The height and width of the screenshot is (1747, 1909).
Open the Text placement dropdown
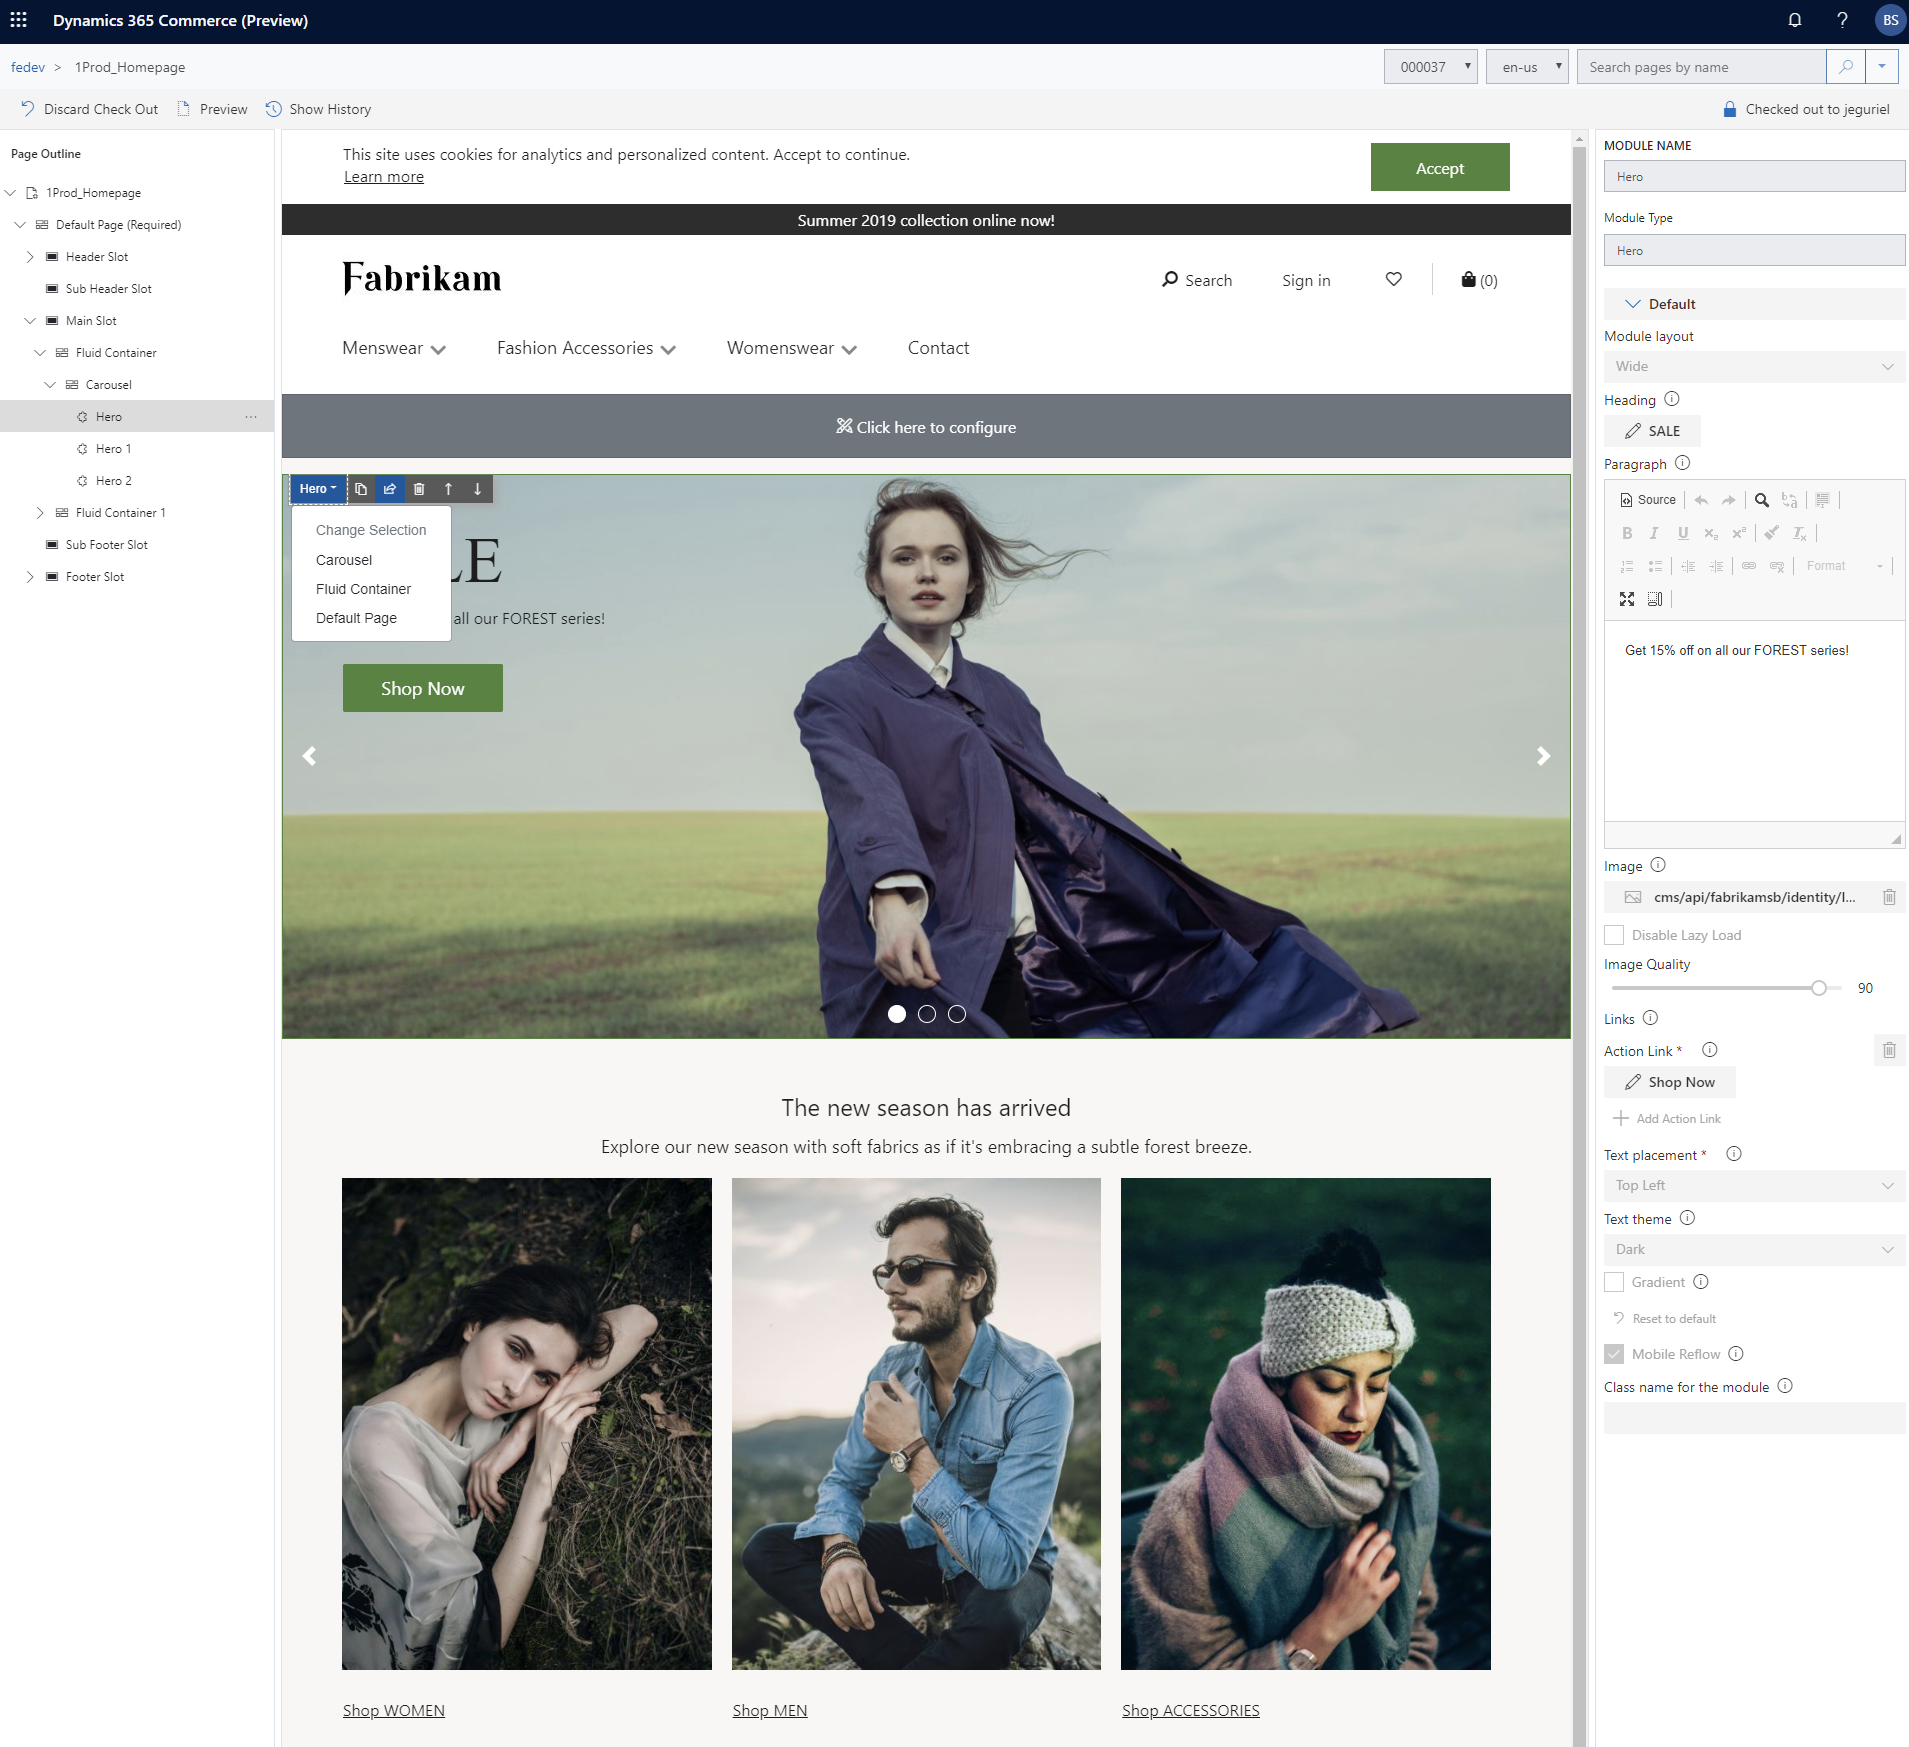(1754, 1185)
